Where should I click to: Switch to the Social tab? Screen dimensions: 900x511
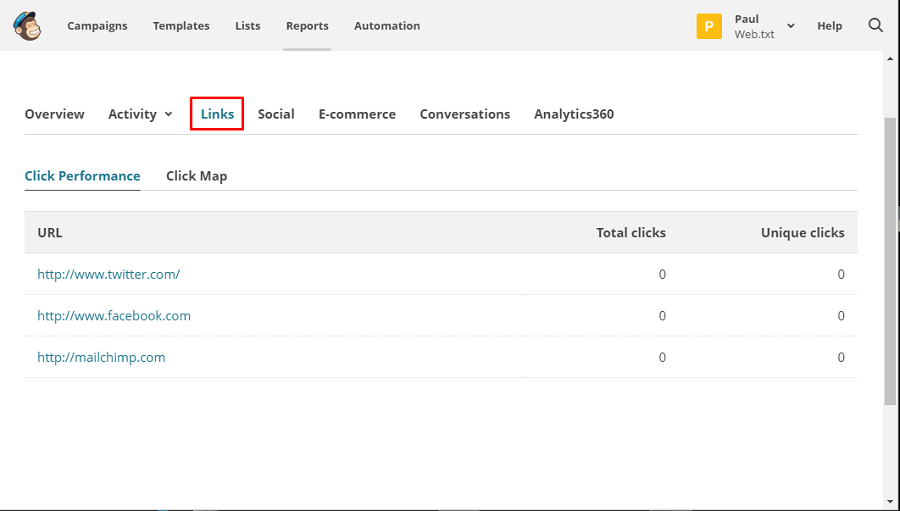[276, 114]
